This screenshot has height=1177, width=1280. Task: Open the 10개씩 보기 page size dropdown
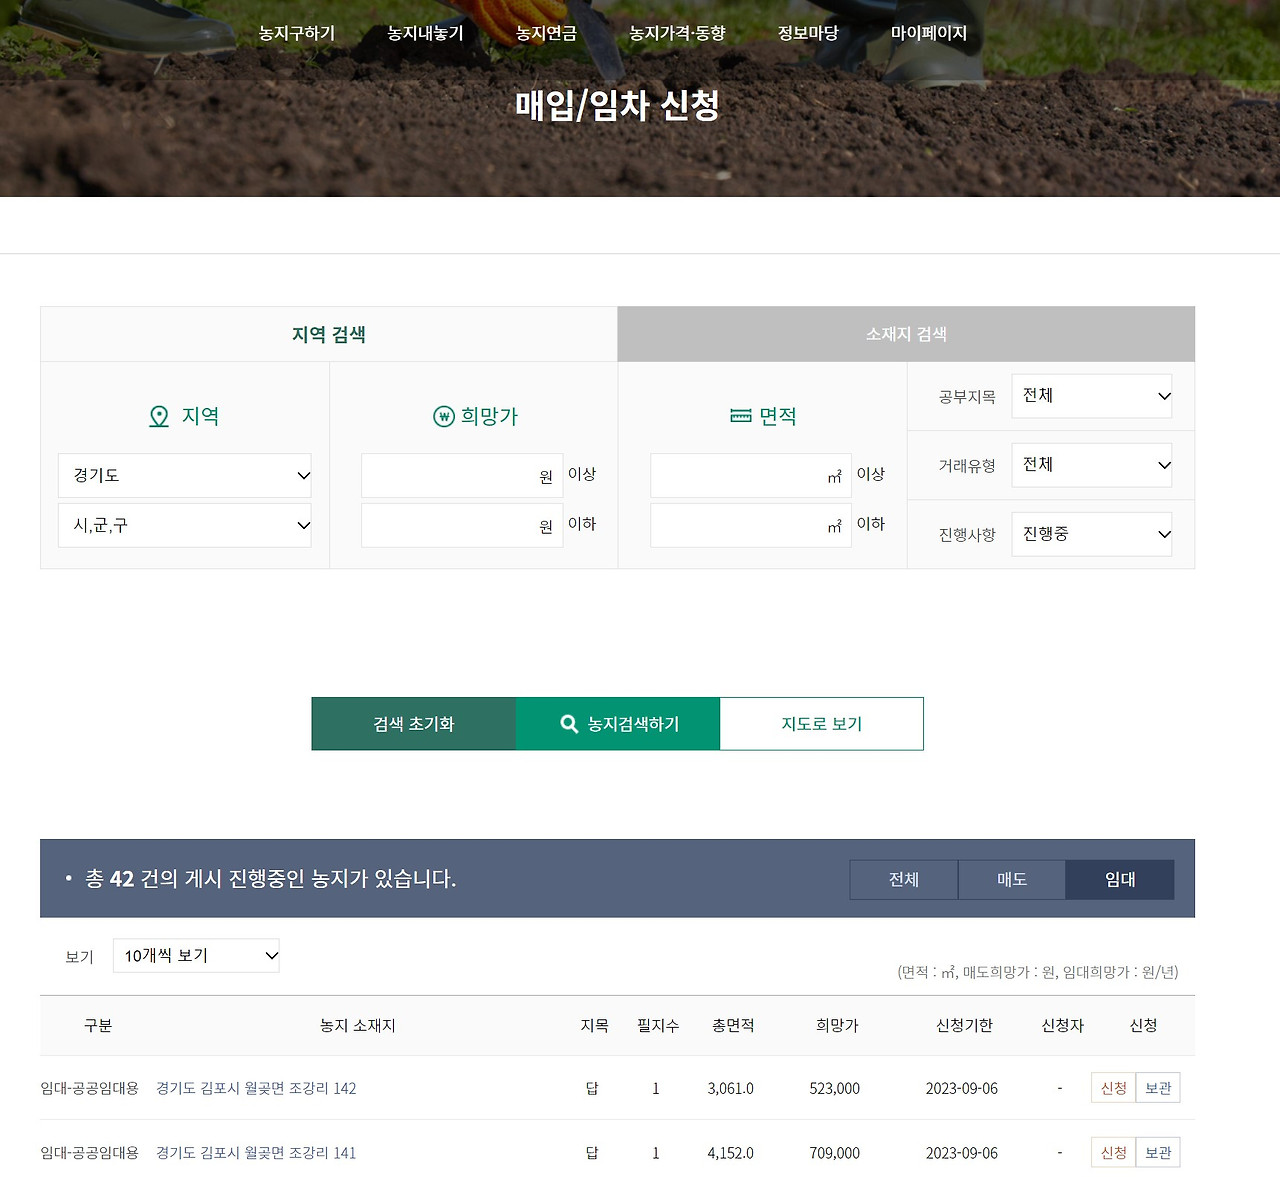[x=195, y=955]
